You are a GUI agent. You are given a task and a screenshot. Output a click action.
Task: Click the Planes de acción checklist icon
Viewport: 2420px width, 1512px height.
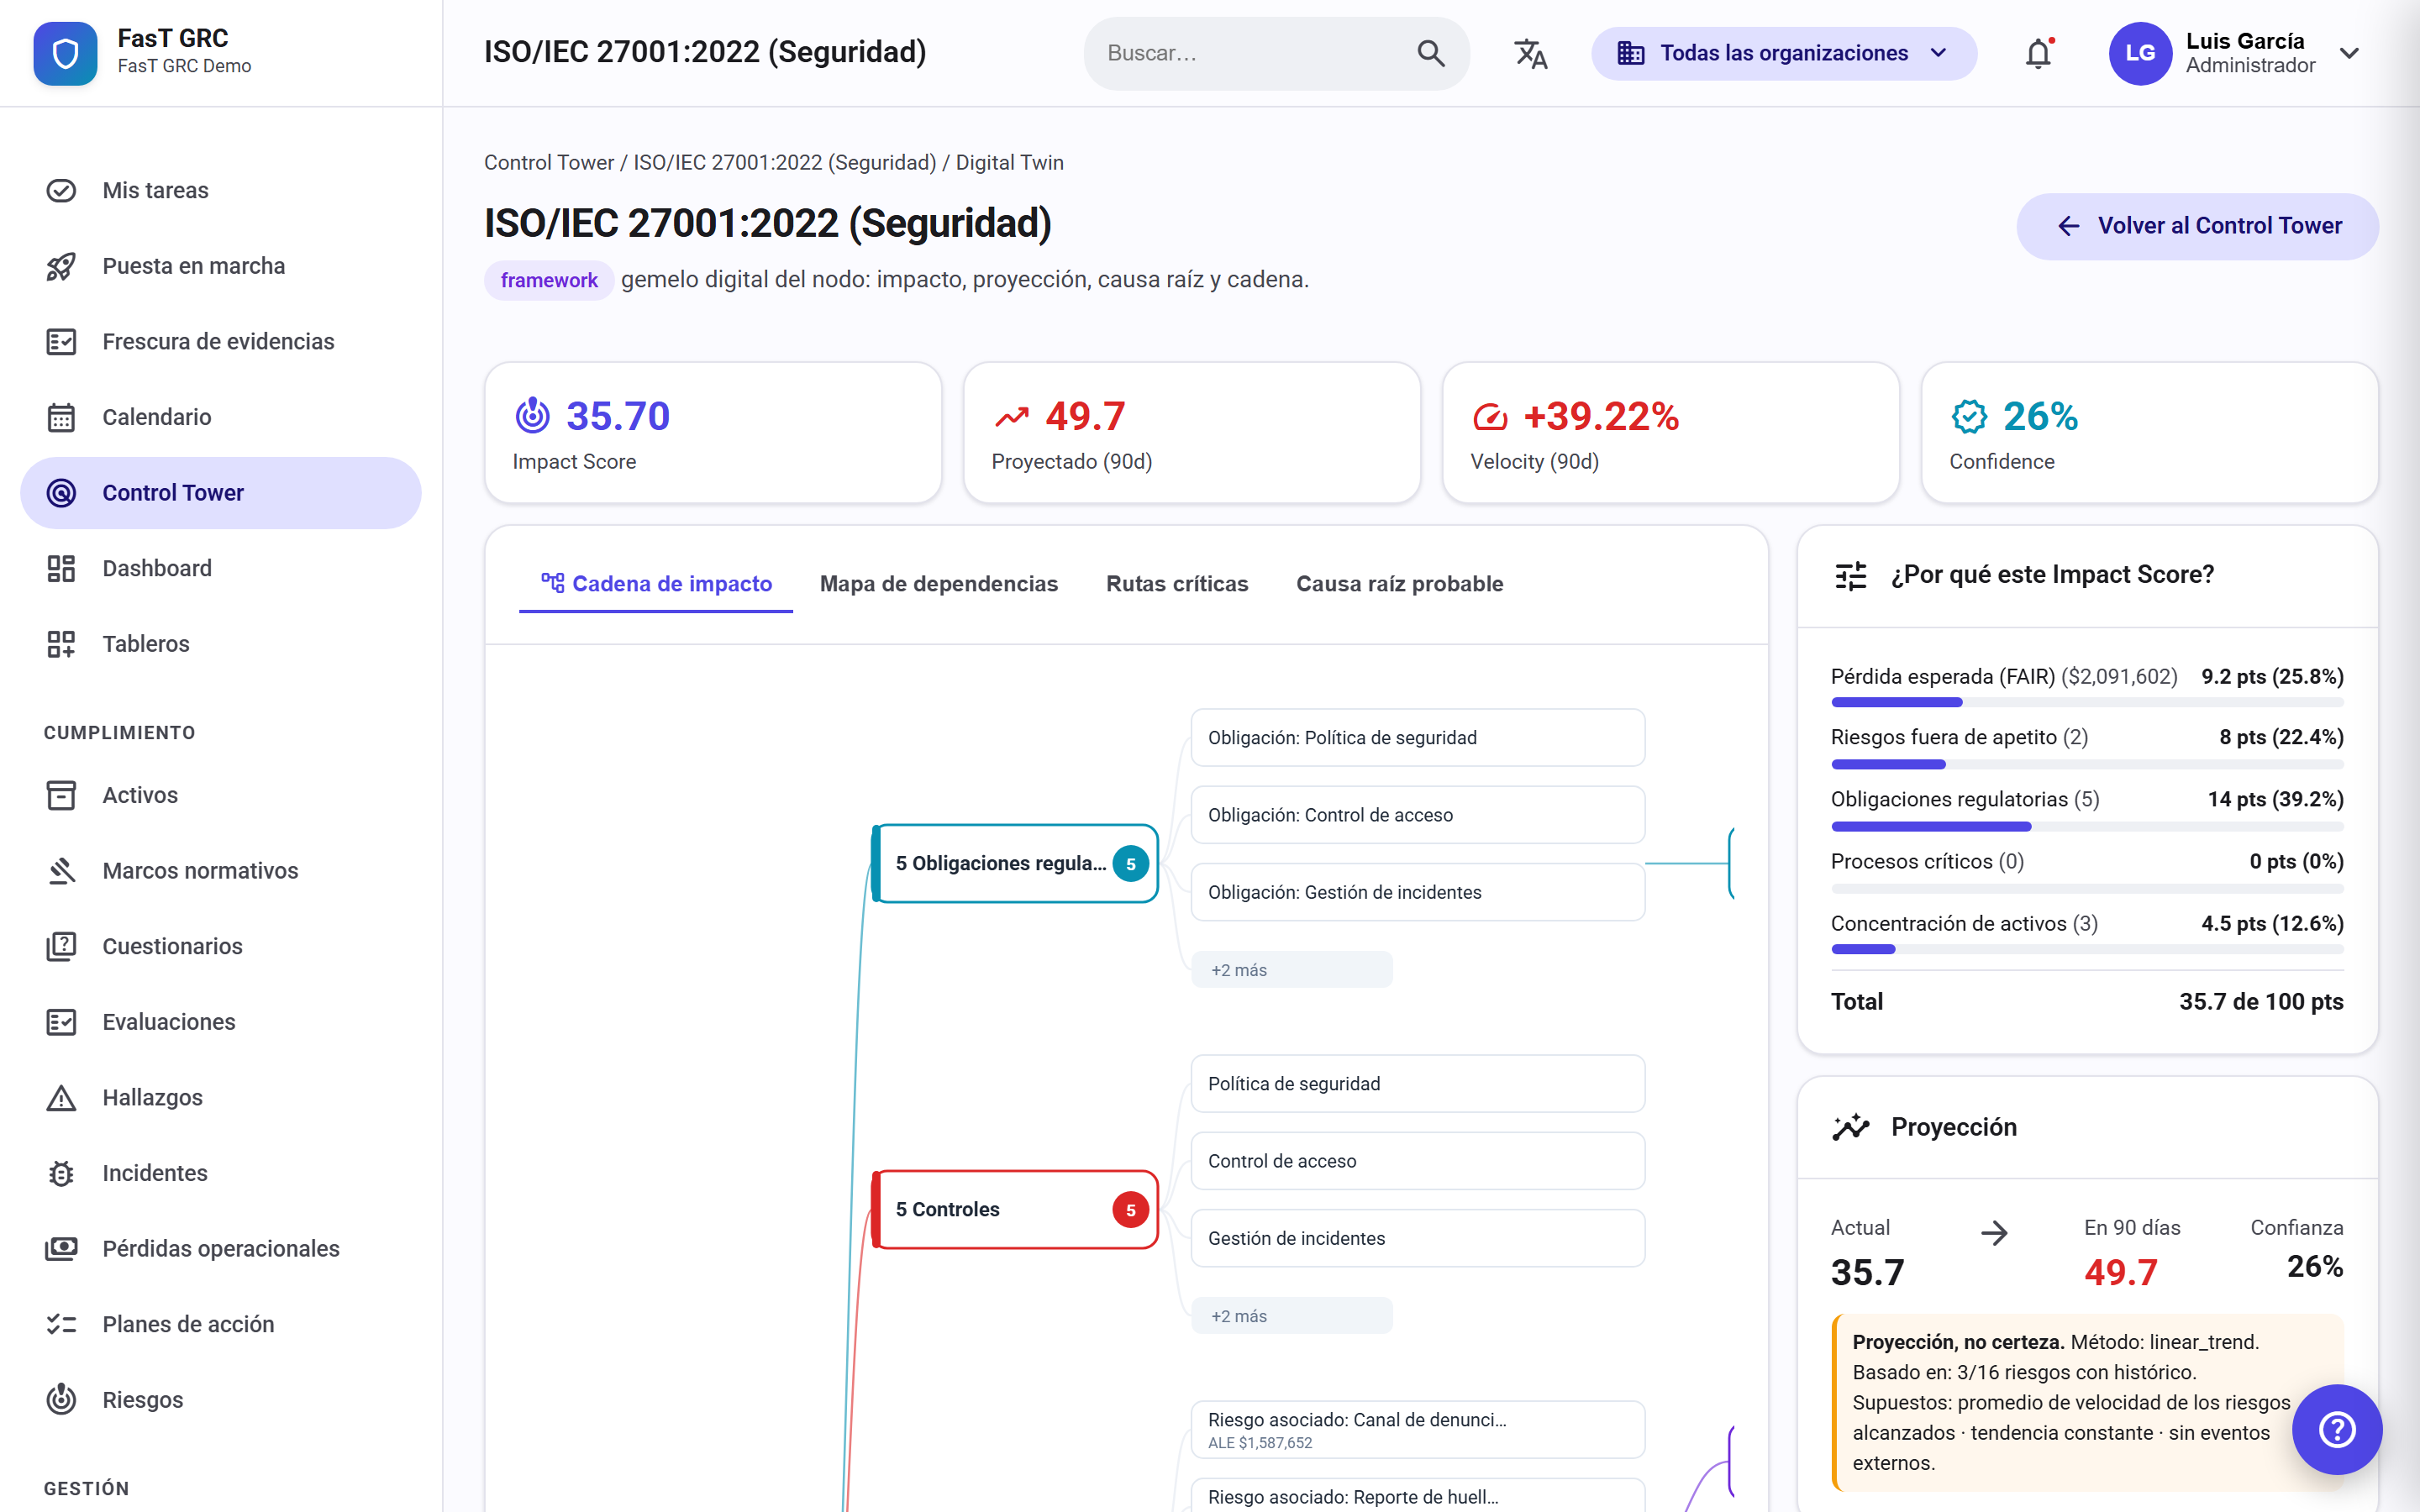(61, 1324)
